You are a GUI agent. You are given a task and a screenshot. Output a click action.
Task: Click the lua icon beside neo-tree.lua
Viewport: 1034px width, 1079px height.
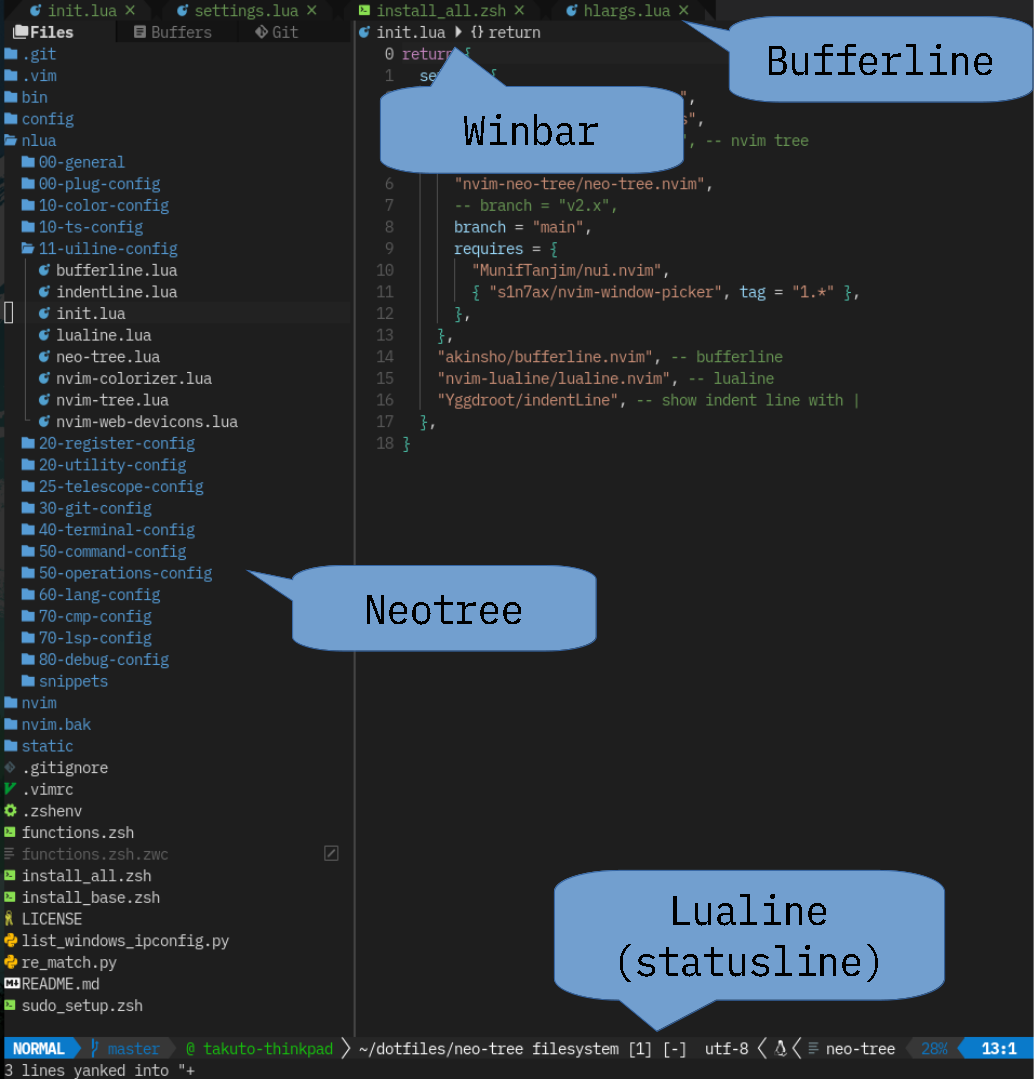coord(44,356)
